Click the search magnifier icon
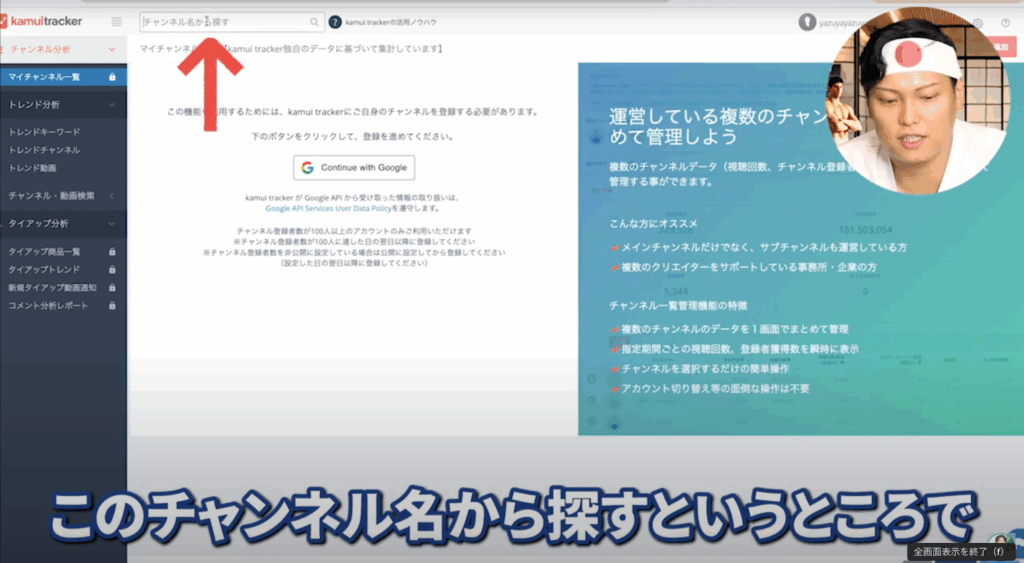Viewport: 1024px width, 563px height. (314, 21)
